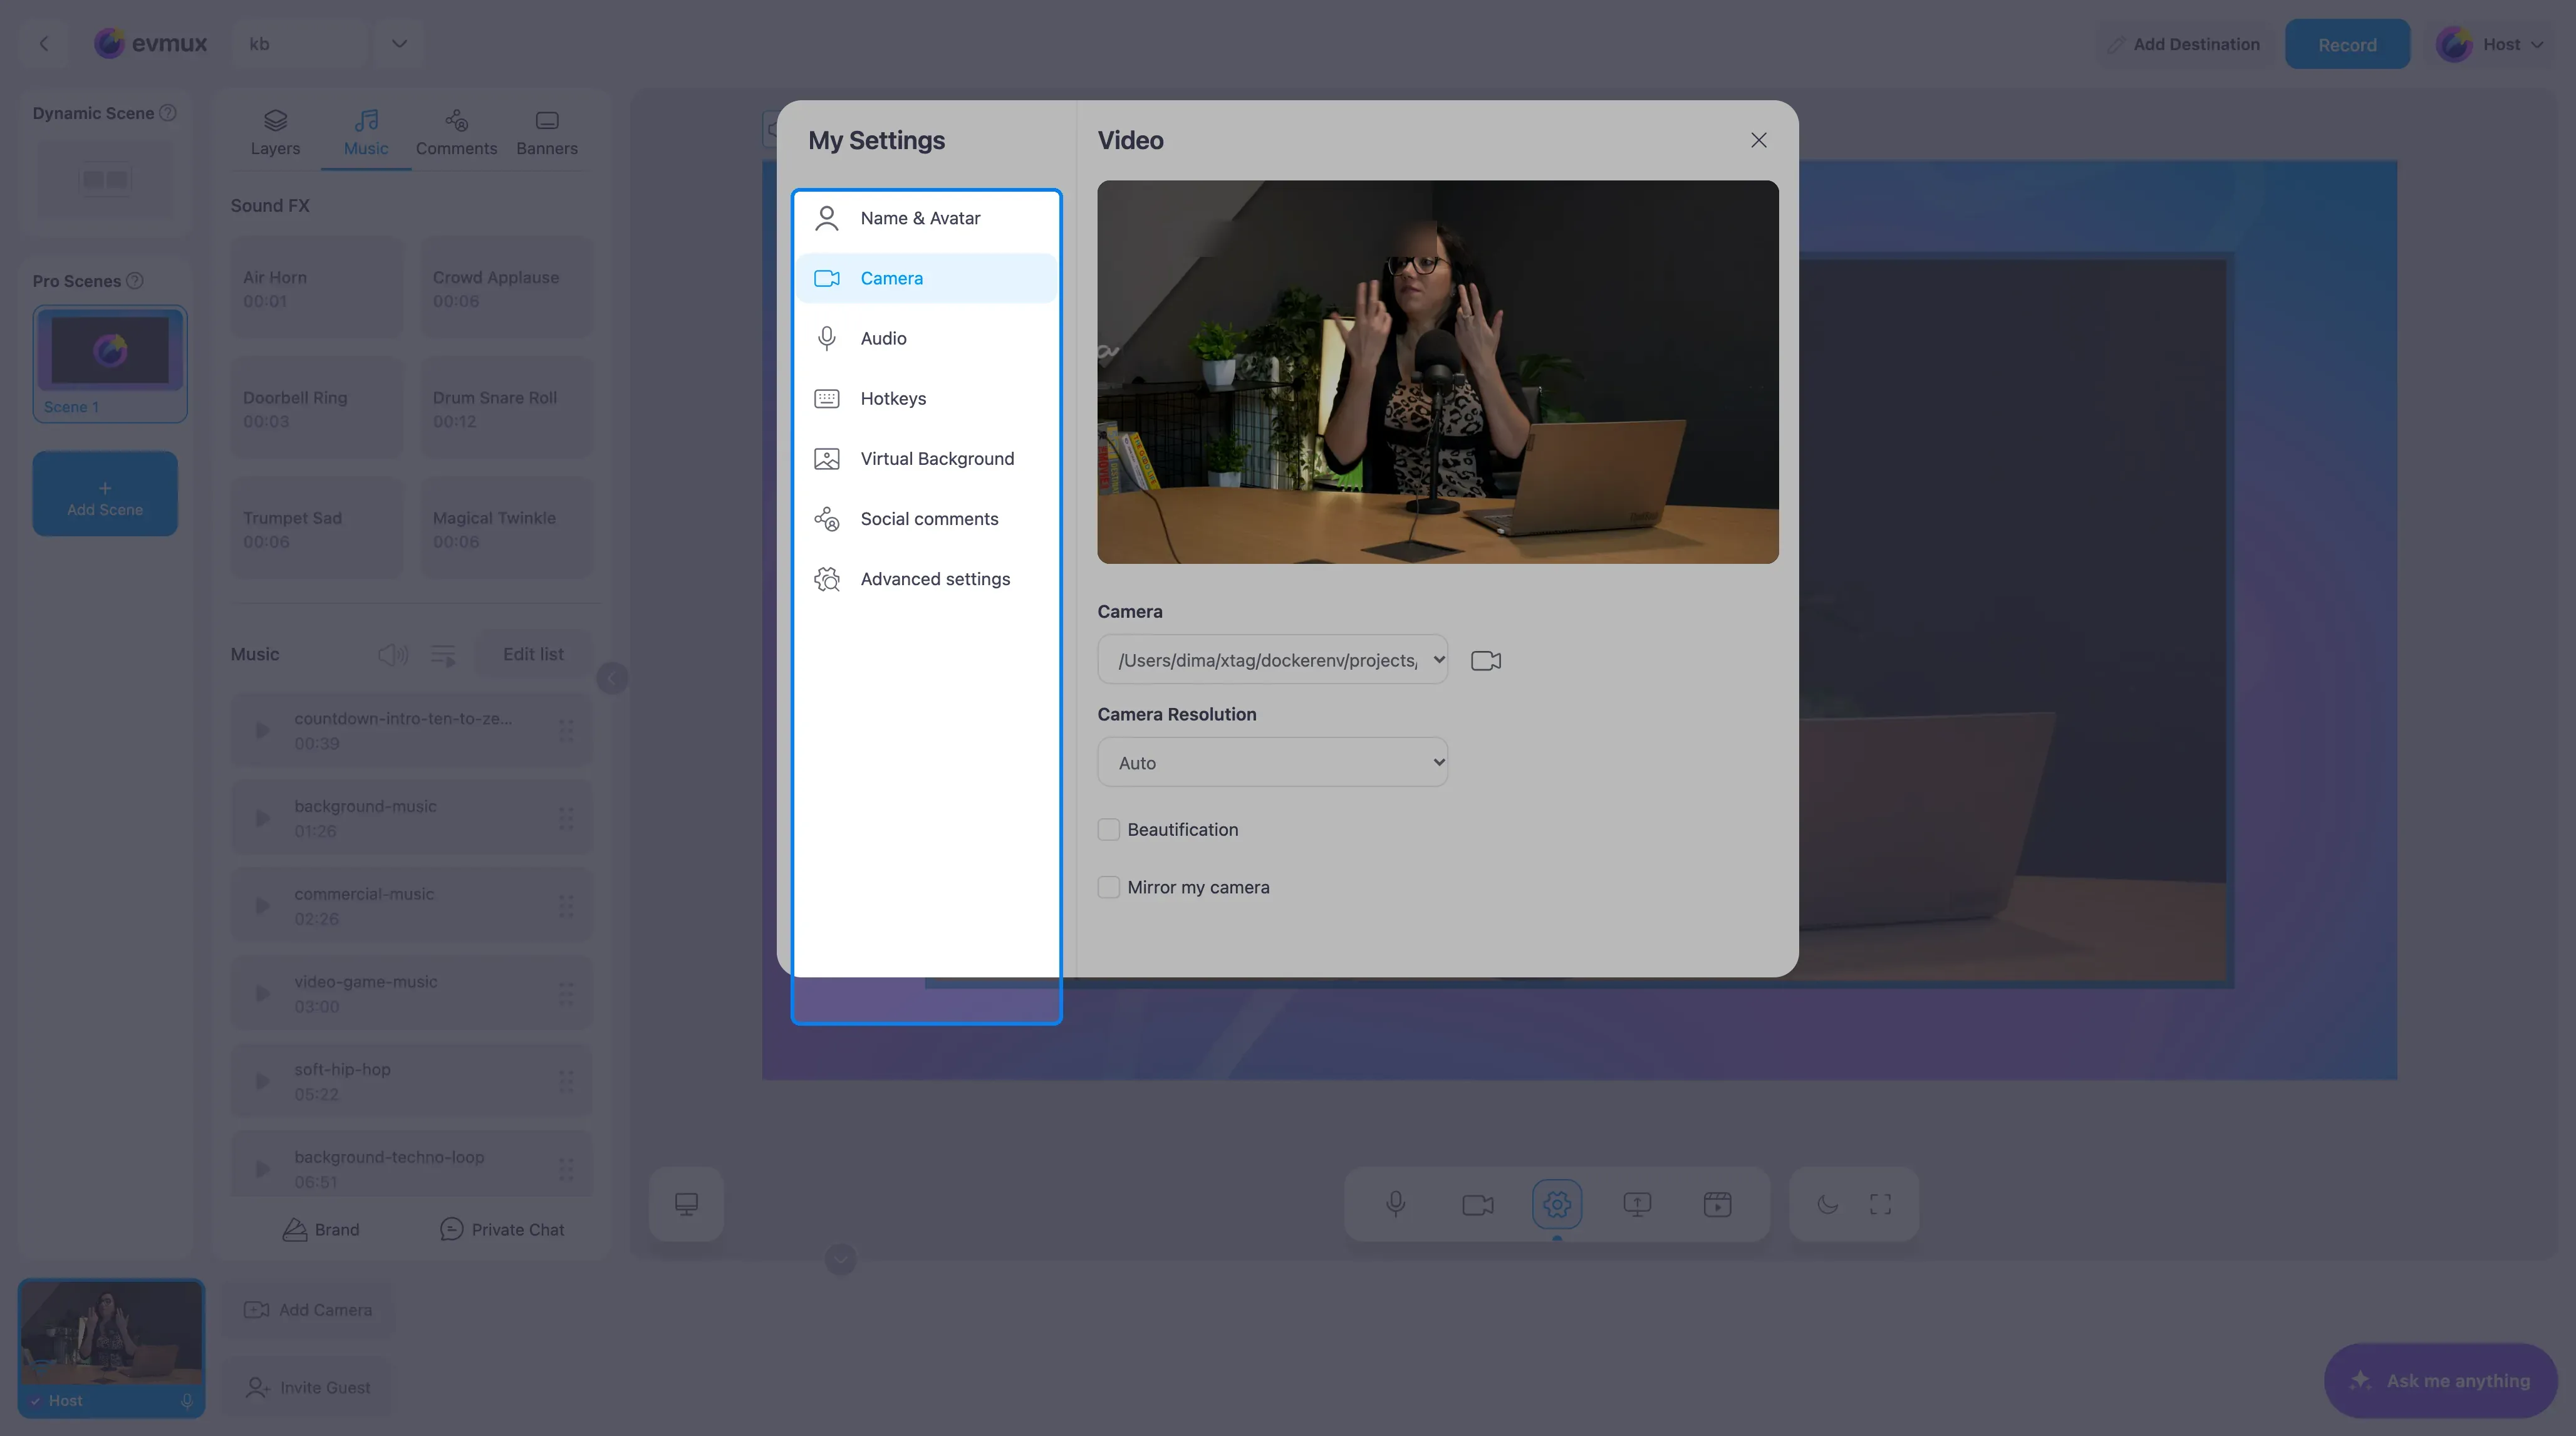Screen dimensions: 2576x1436
Task: Select the Host camera thumbnail
Action: 111,1347
